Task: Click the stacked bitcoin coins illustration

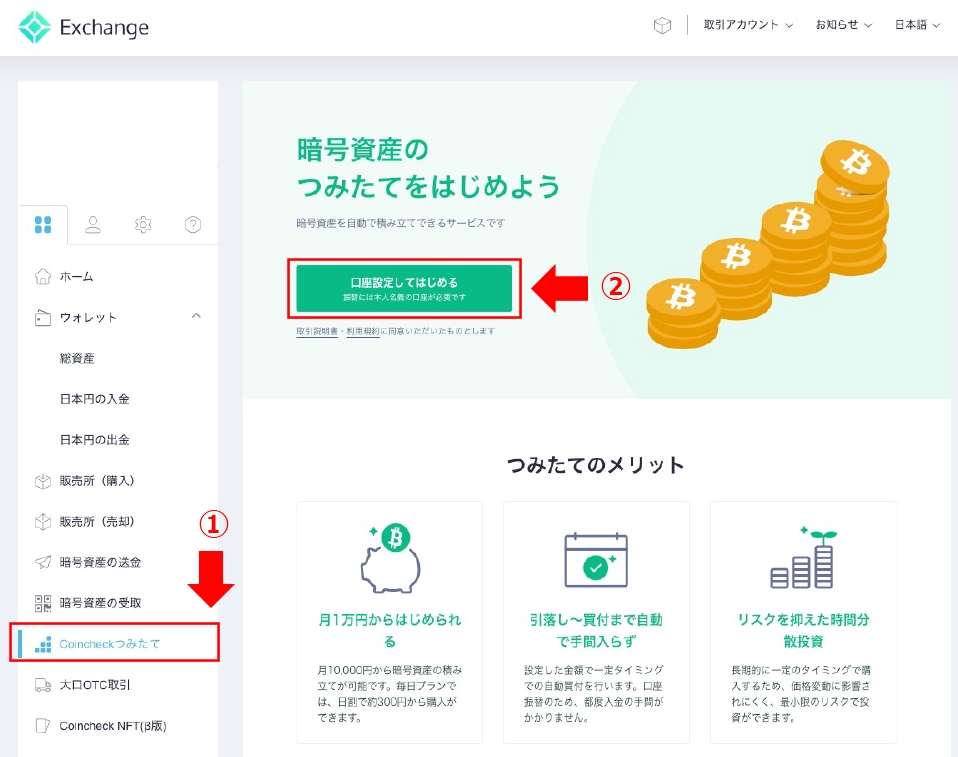Action: point(768,244)
